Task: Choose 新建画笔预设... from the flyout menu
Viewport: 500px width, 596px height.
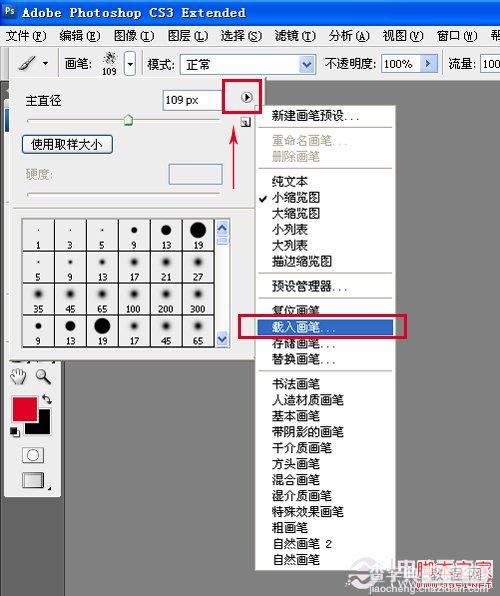Action: [x=316, y=116]
